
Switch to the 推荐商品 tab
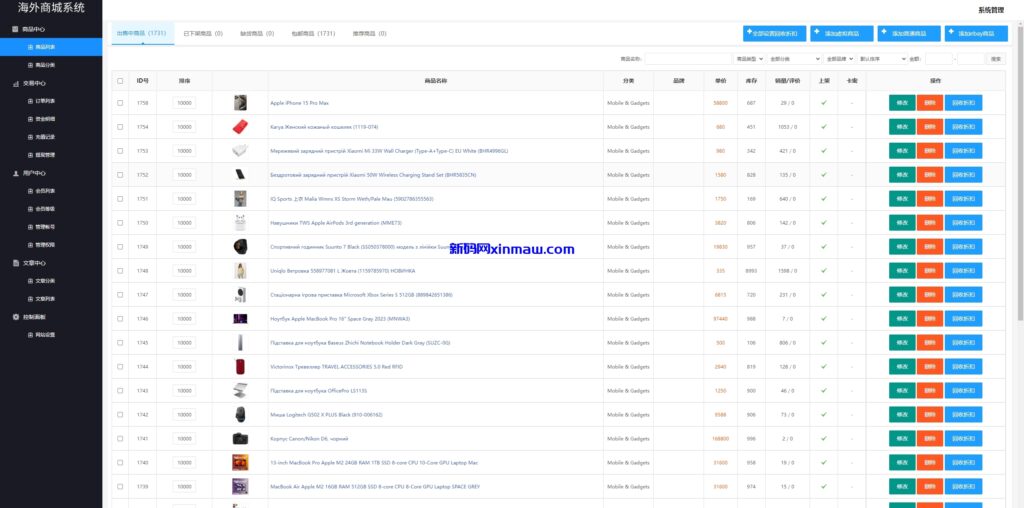pyautogui.click(x=370, y=33)
